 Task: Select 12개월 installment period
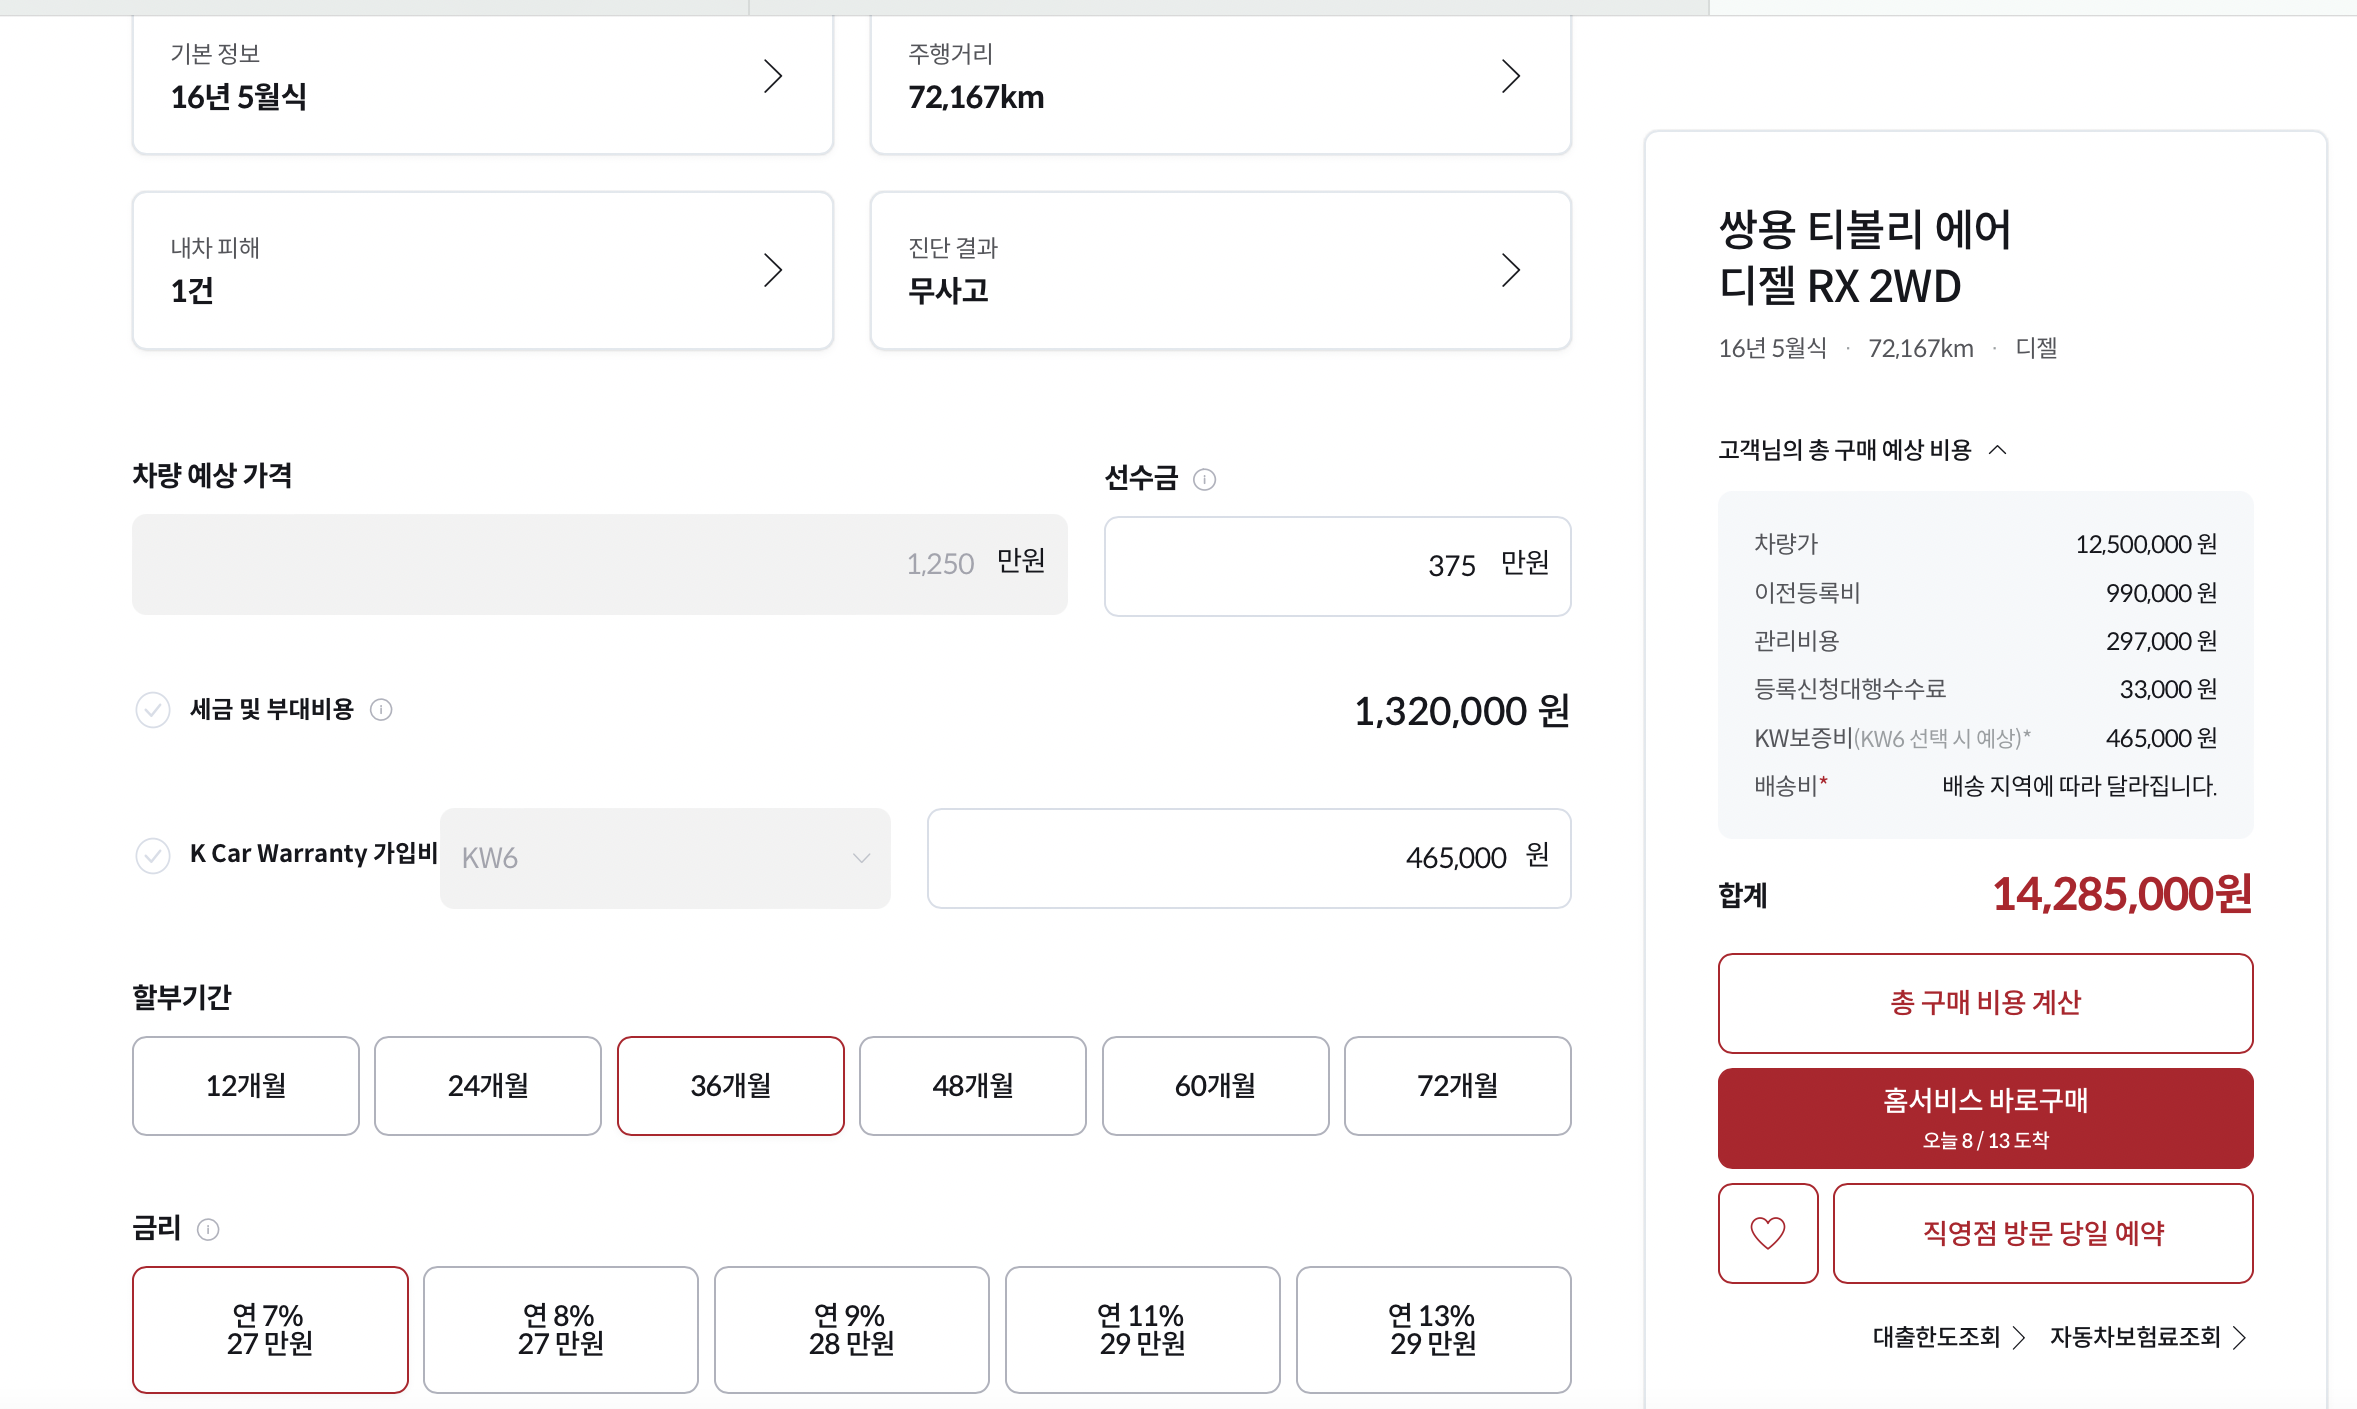(246, 1086)
